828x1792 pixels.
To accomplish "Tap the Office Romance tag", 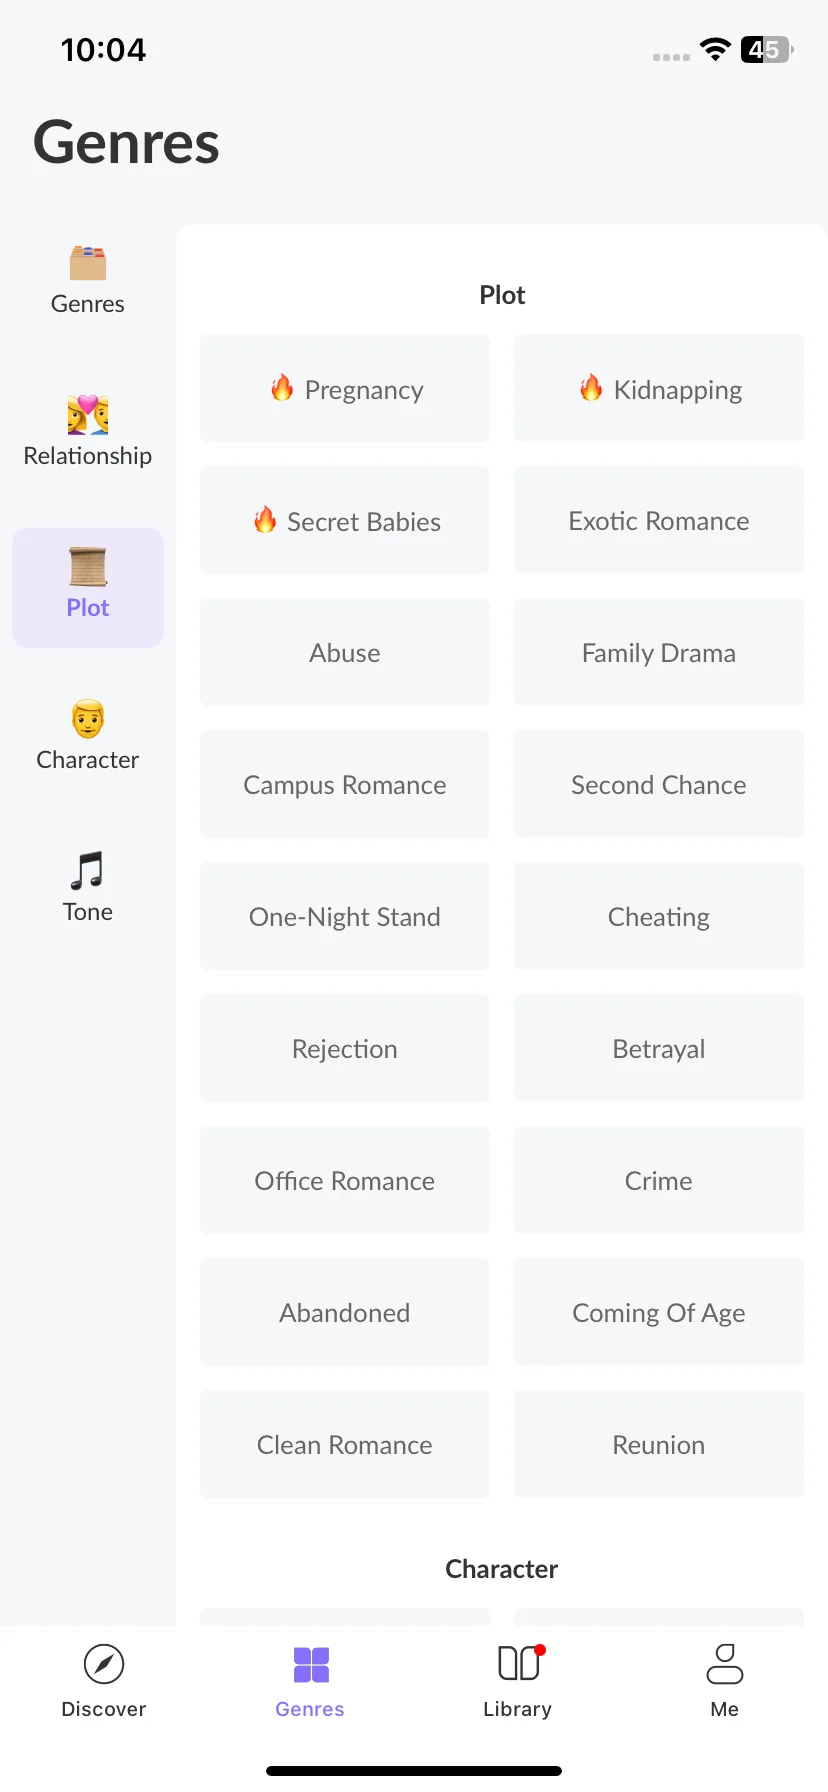I will coord(345,1180).
